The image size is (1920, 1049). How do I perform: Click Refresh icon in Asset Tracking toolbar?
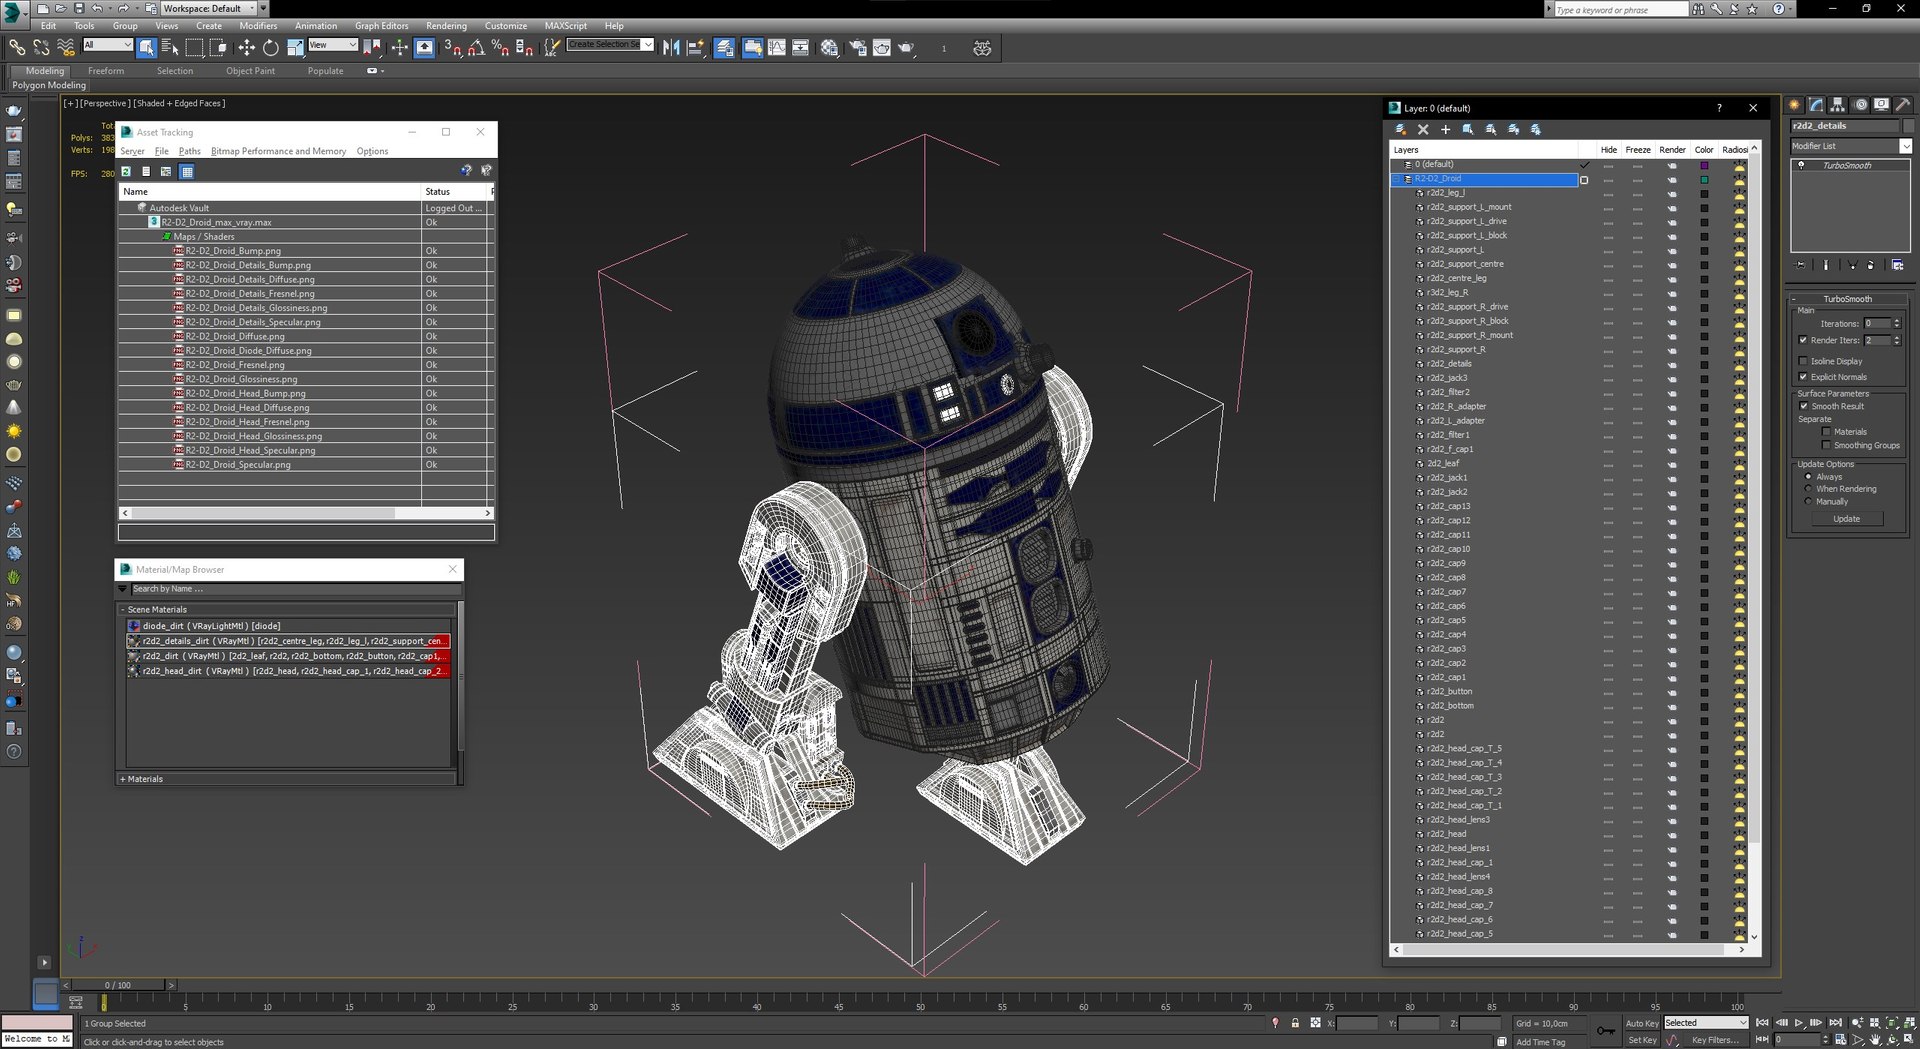click(x=127, y=172)
